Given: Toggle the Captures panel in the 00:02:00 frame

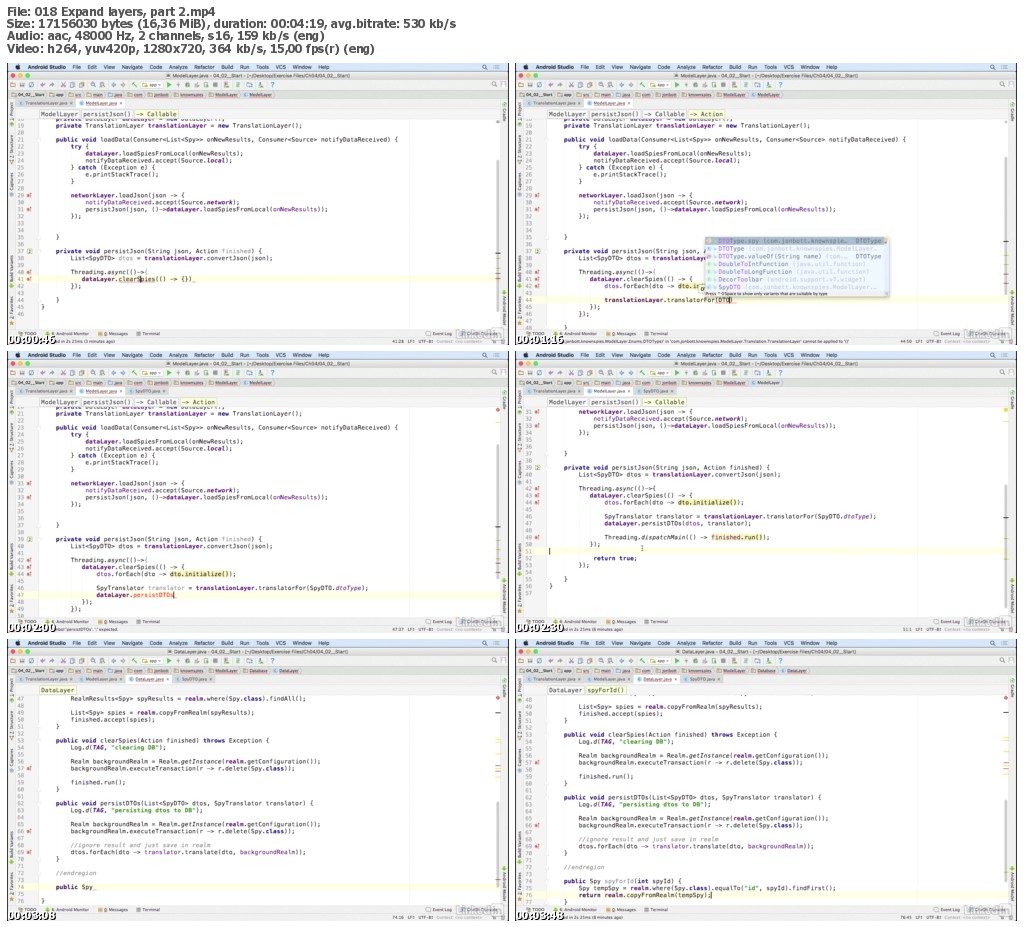Looking at the screenshot, I should tap(12, 471).
